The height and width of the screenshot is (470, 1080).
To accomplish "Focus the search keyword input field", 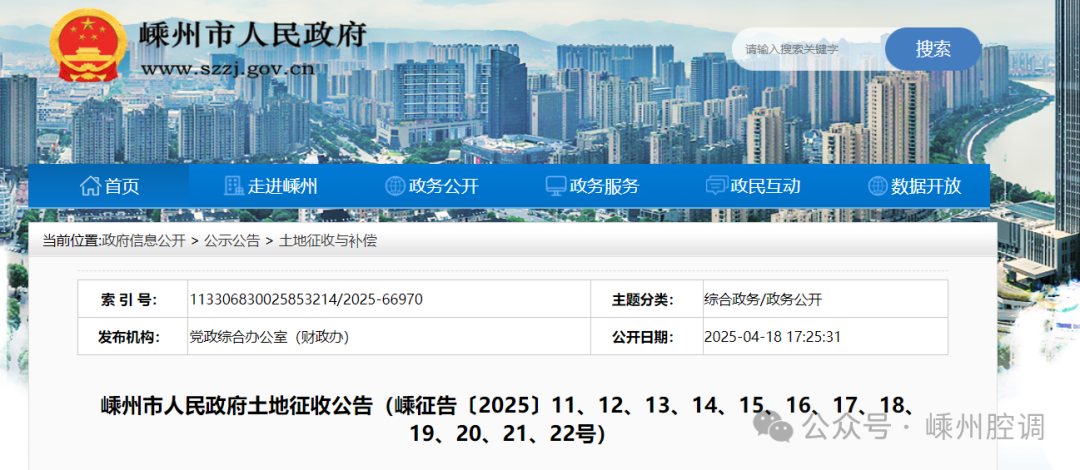I will point(809,48).
